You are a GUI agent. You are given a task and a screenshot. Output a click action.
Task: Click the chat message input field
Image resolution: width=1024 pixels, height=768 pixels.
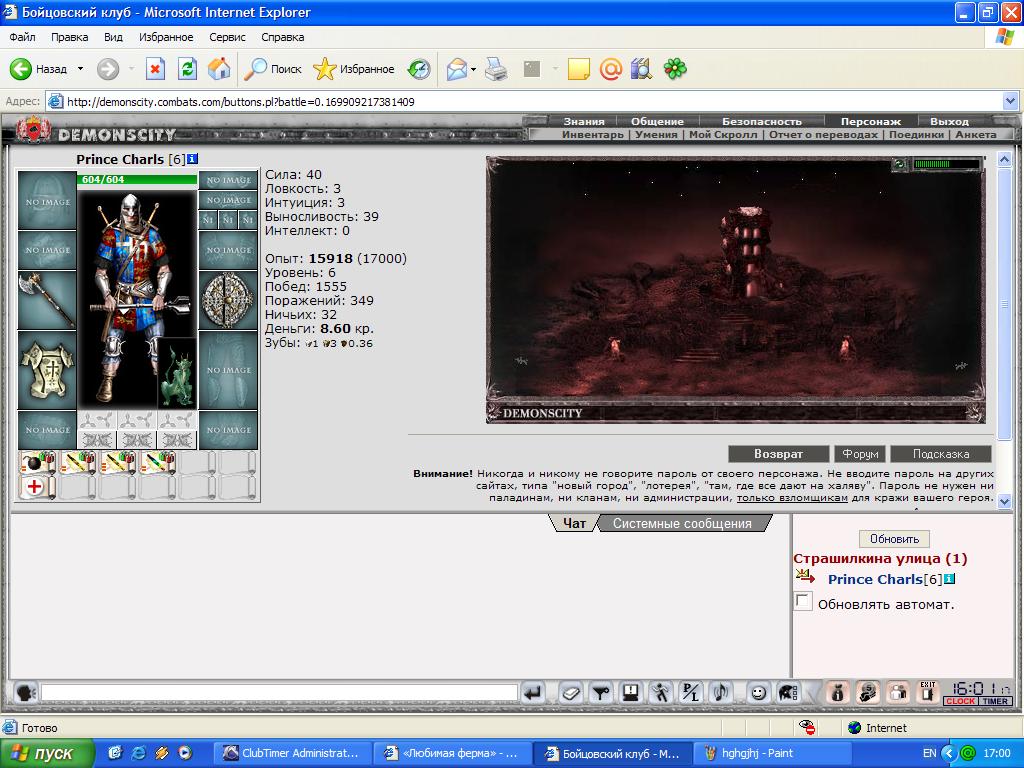280,692
